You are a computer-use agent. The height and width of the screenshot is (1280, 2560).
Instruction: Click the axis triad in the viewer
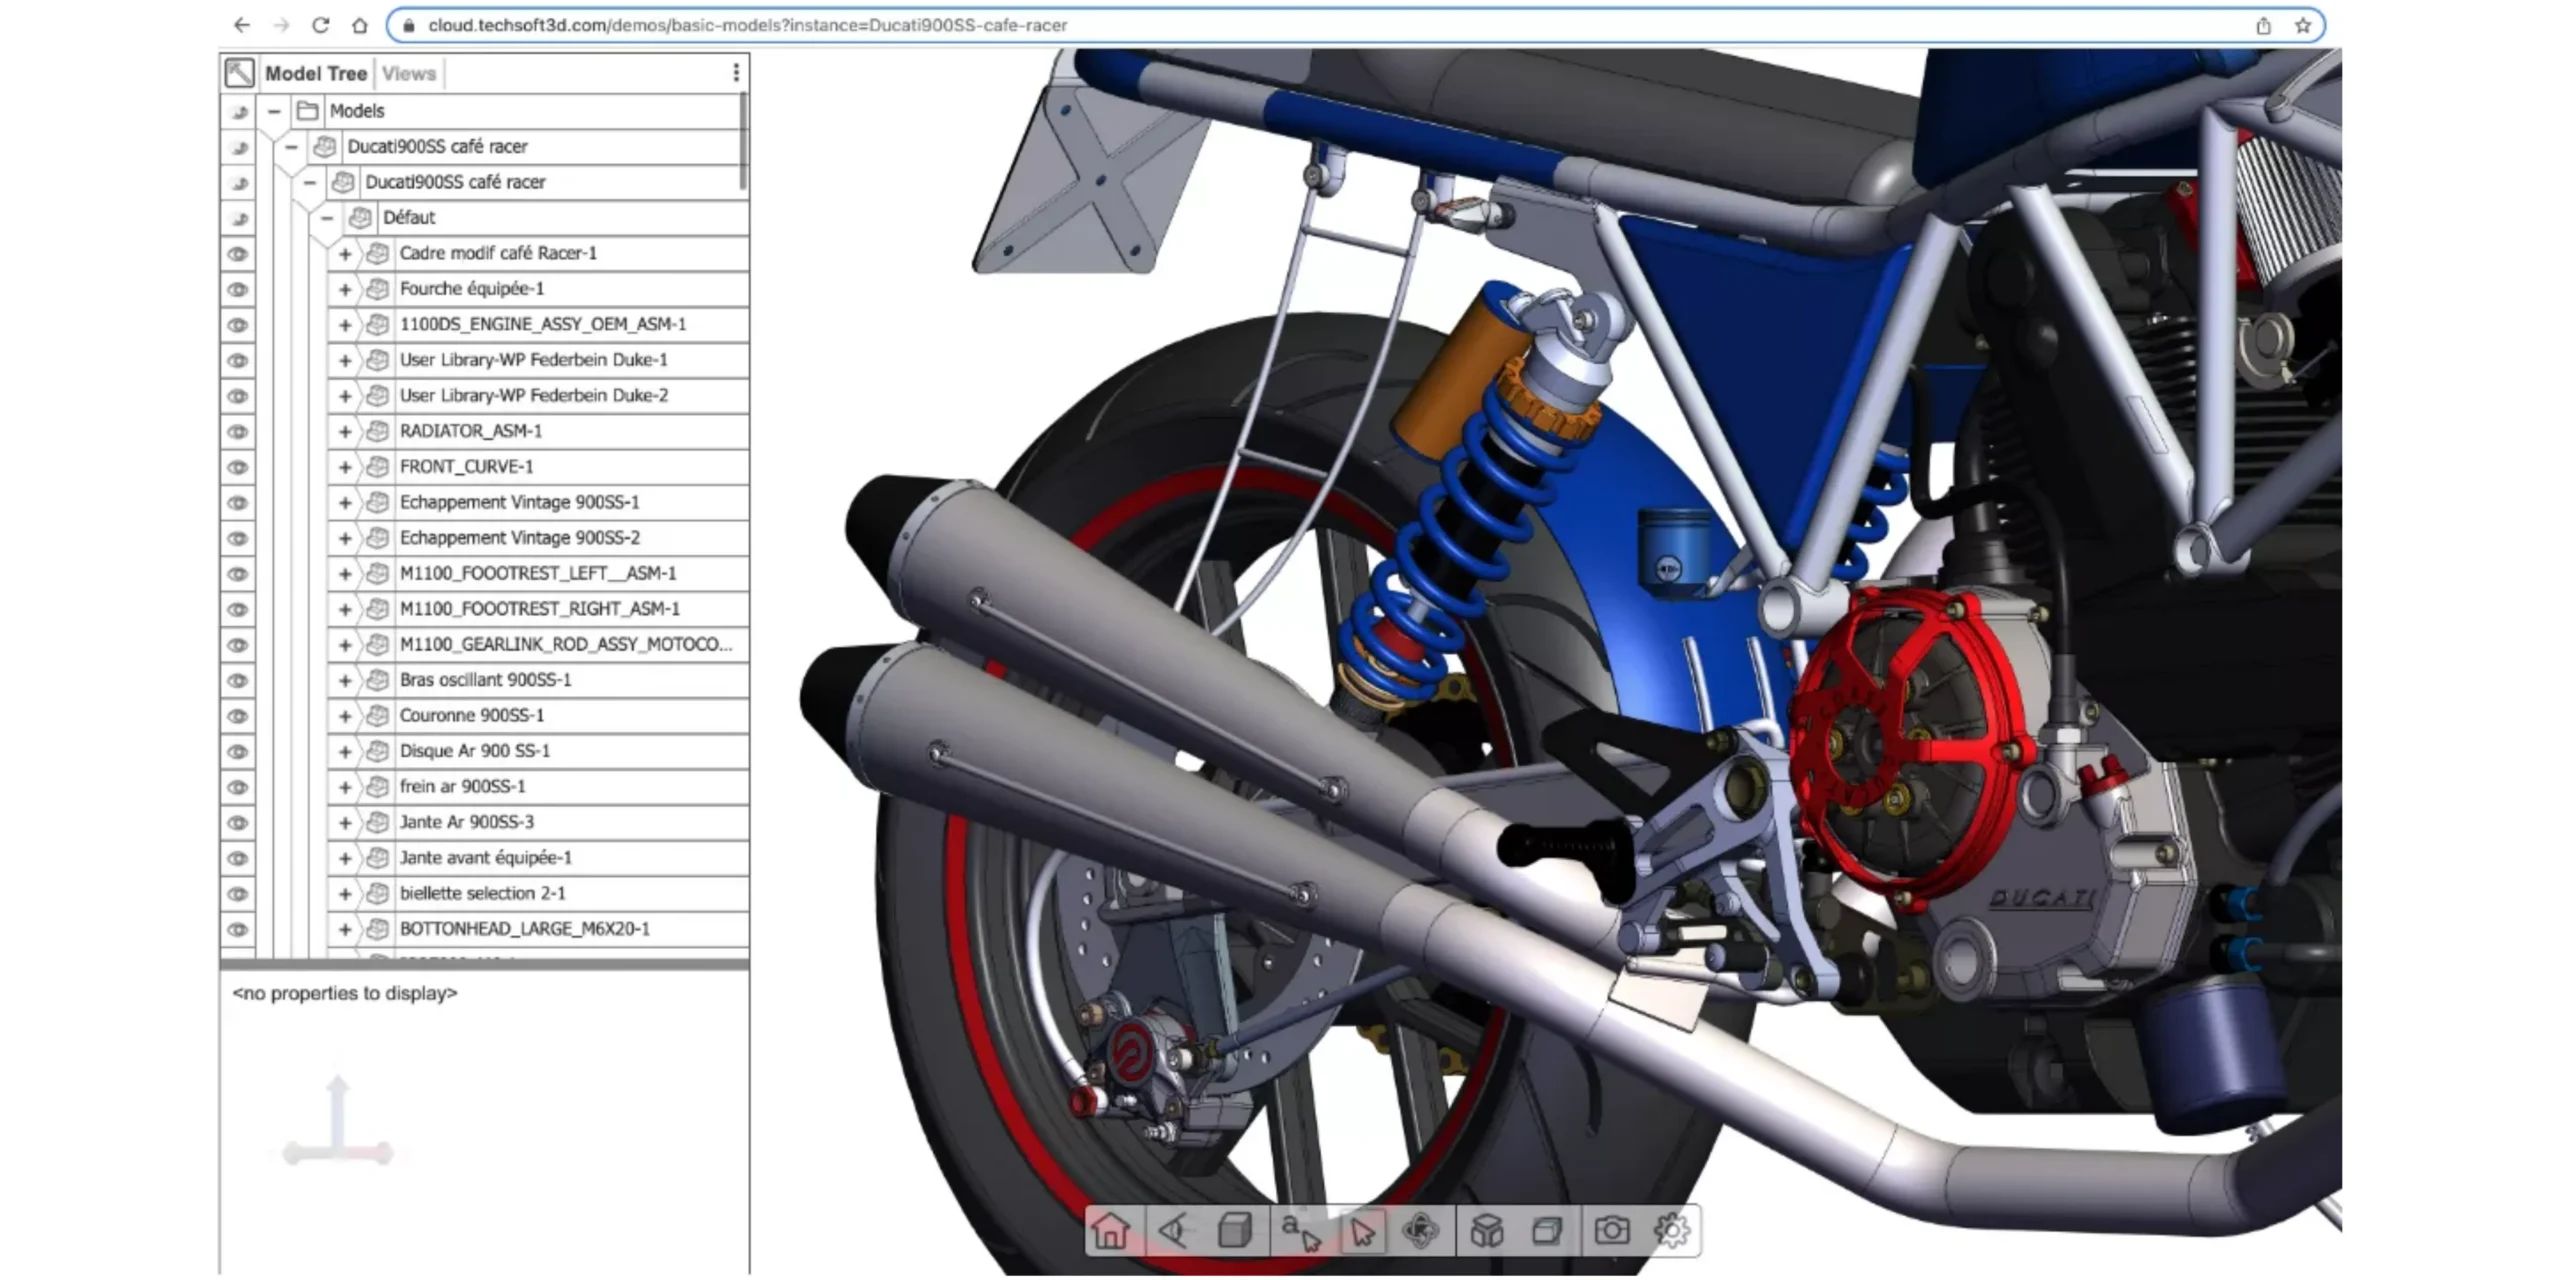click(x=337, y=1122)
